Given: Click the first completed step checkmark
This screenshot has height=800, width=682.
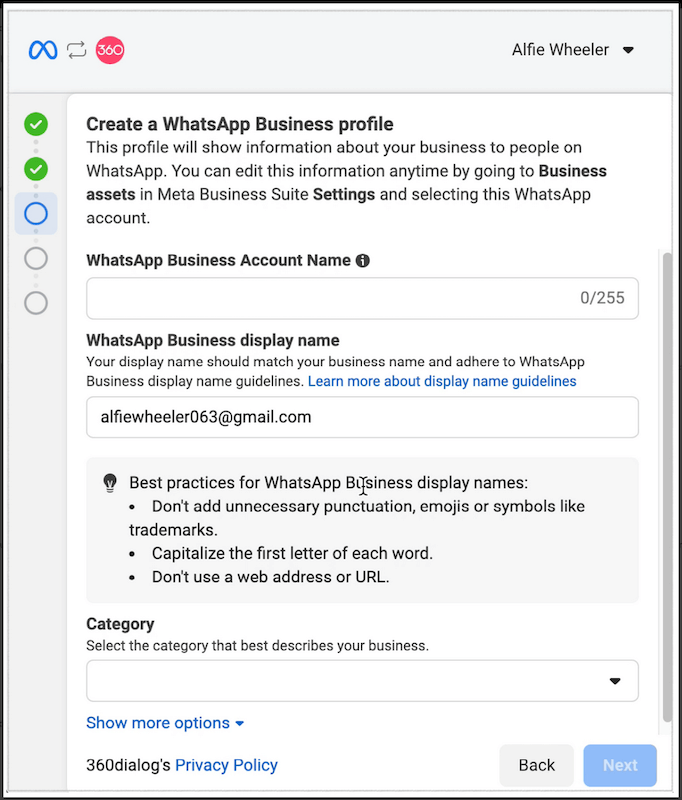Looking at the screenshot, I should click(36, 124).
